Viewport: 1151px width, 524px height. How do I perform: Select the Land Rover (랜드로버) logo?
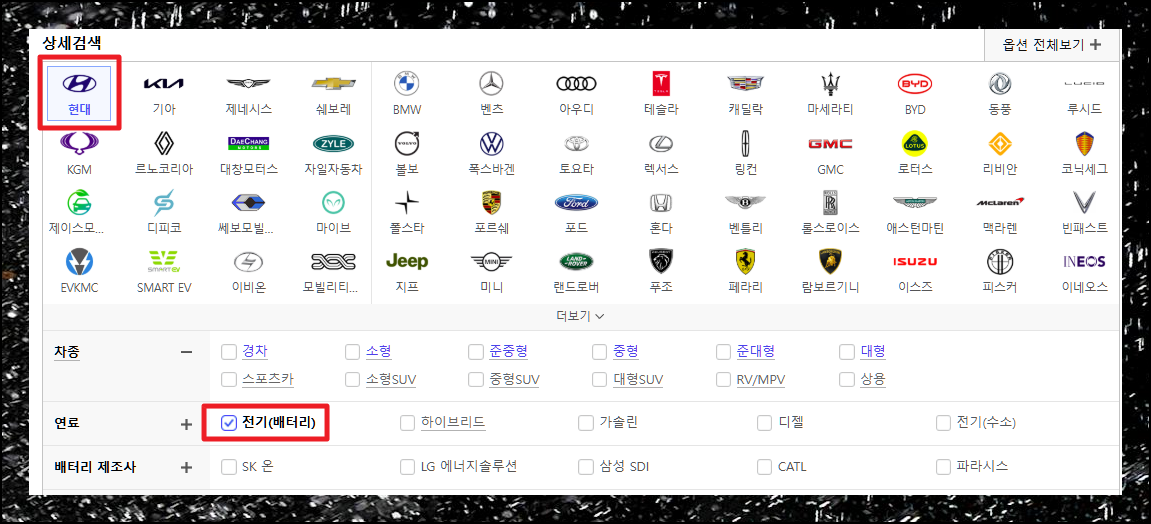[576, 261]
